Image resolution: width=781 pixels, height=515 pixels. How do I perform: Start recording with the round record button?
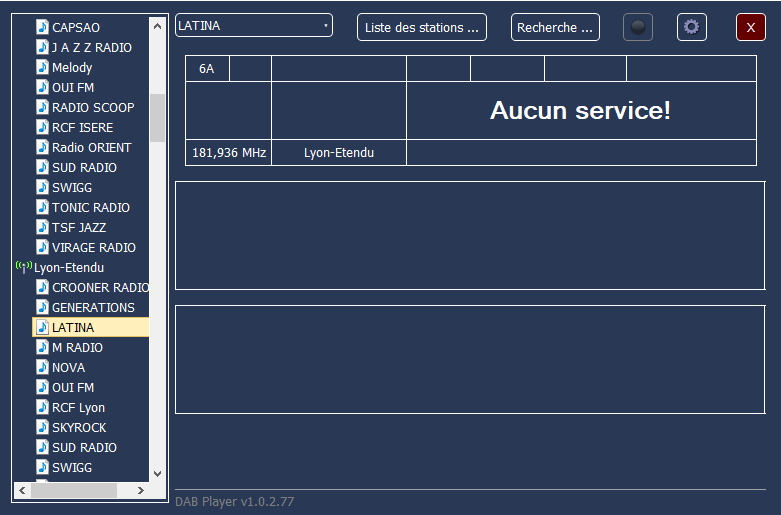(x=638, y=27)
